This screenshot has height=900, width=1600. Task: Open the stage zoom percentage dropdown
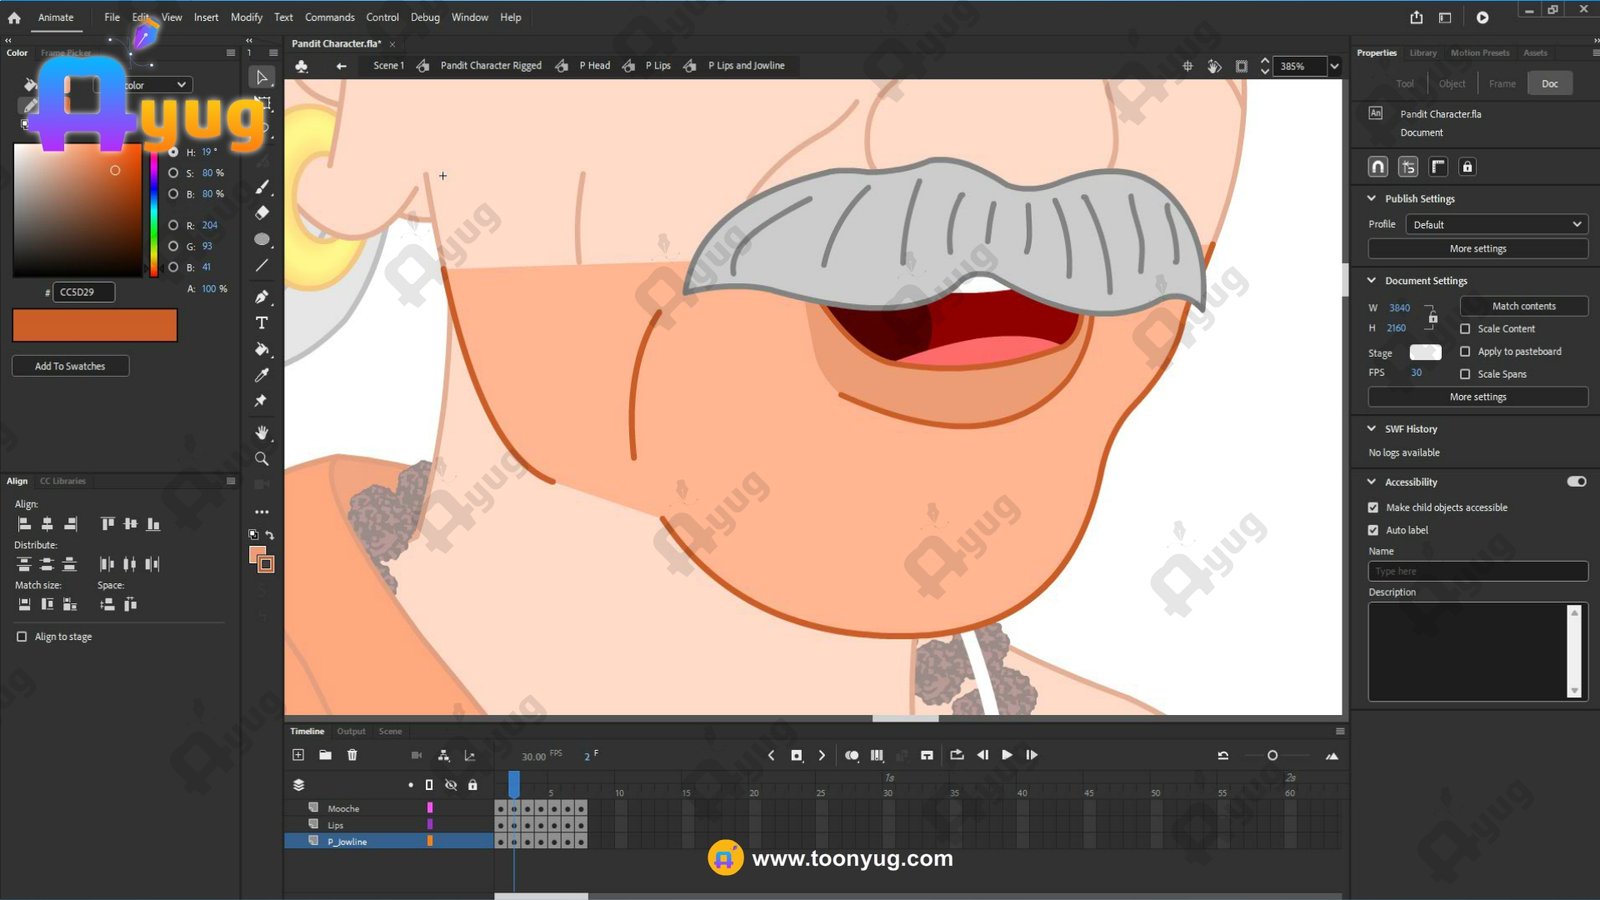1334,66
